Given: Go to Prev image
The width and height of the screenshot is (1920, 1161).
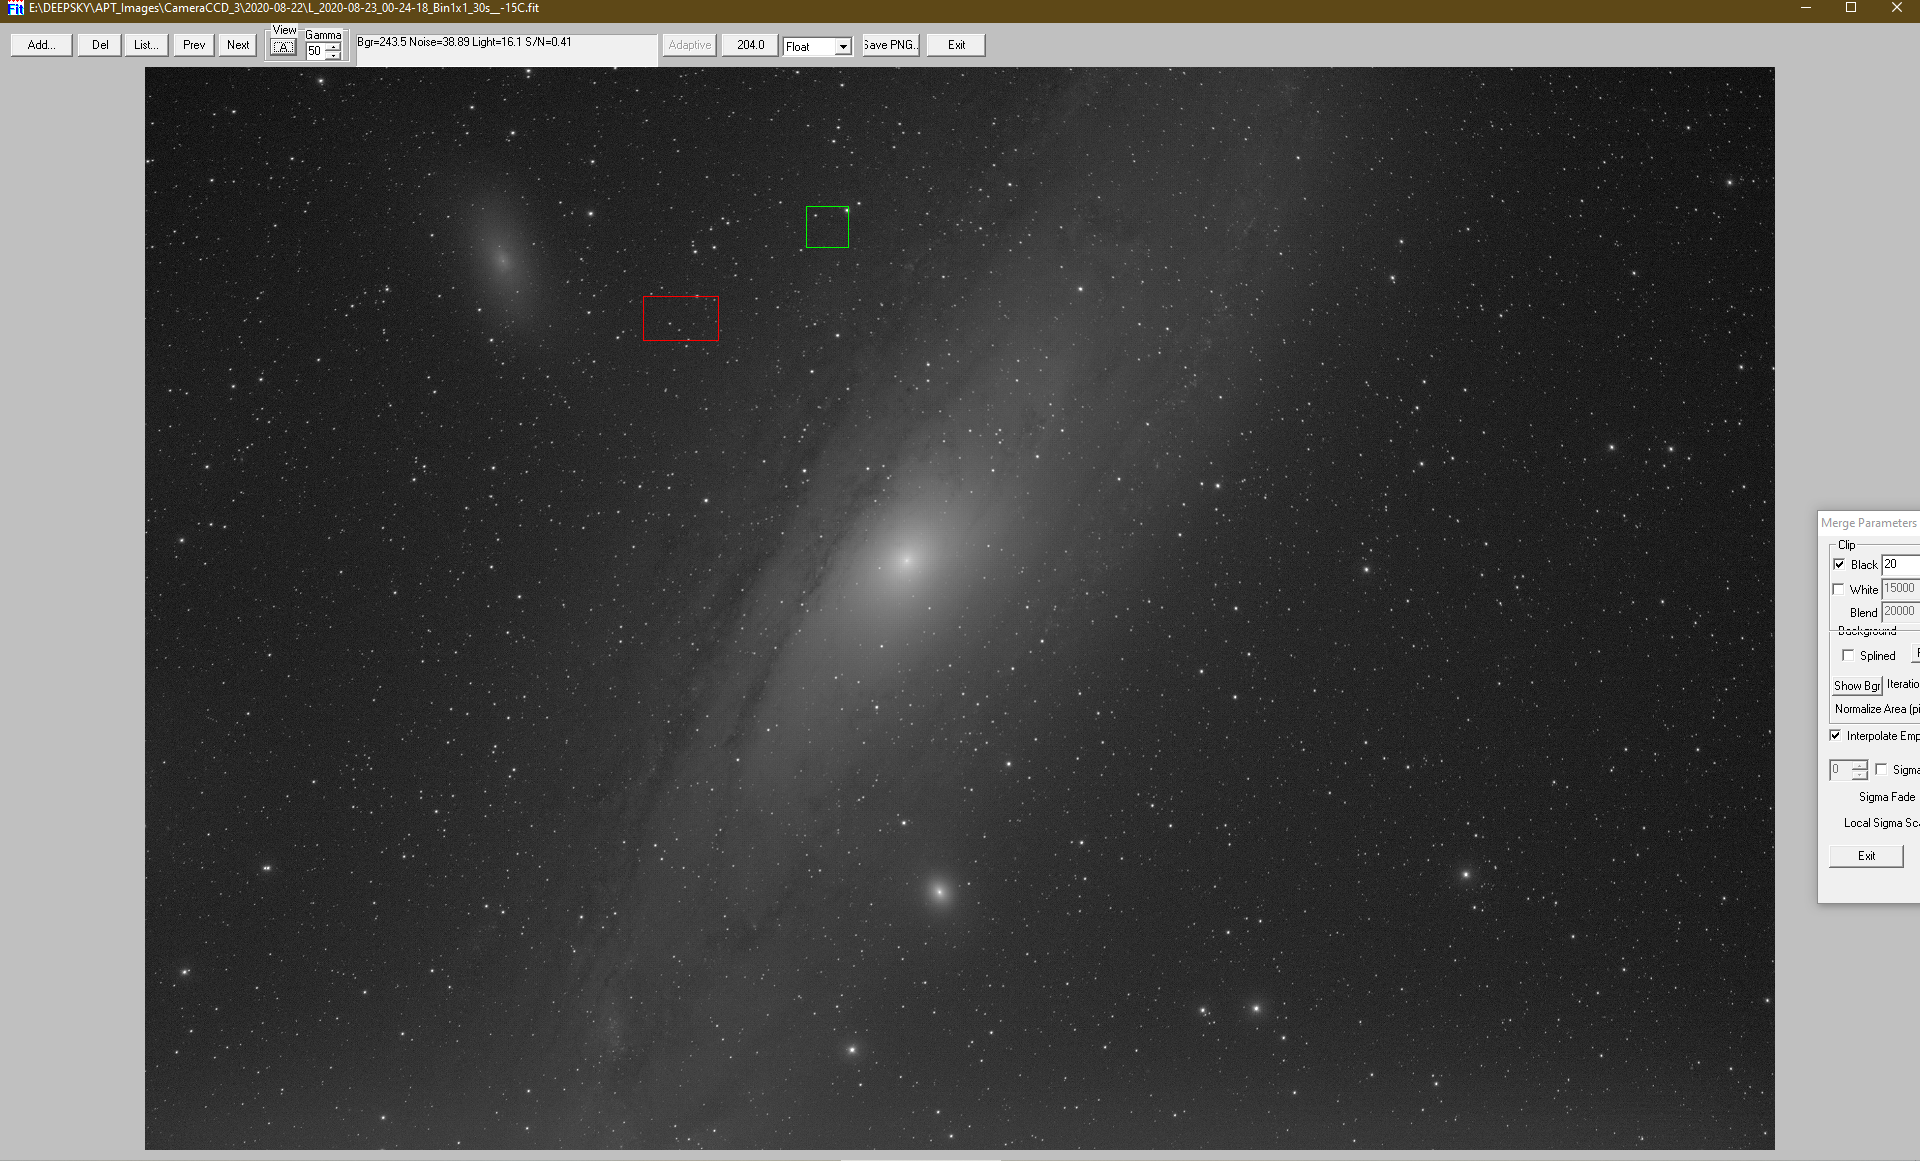Looking at the screenshot, I should click(194, 45).
